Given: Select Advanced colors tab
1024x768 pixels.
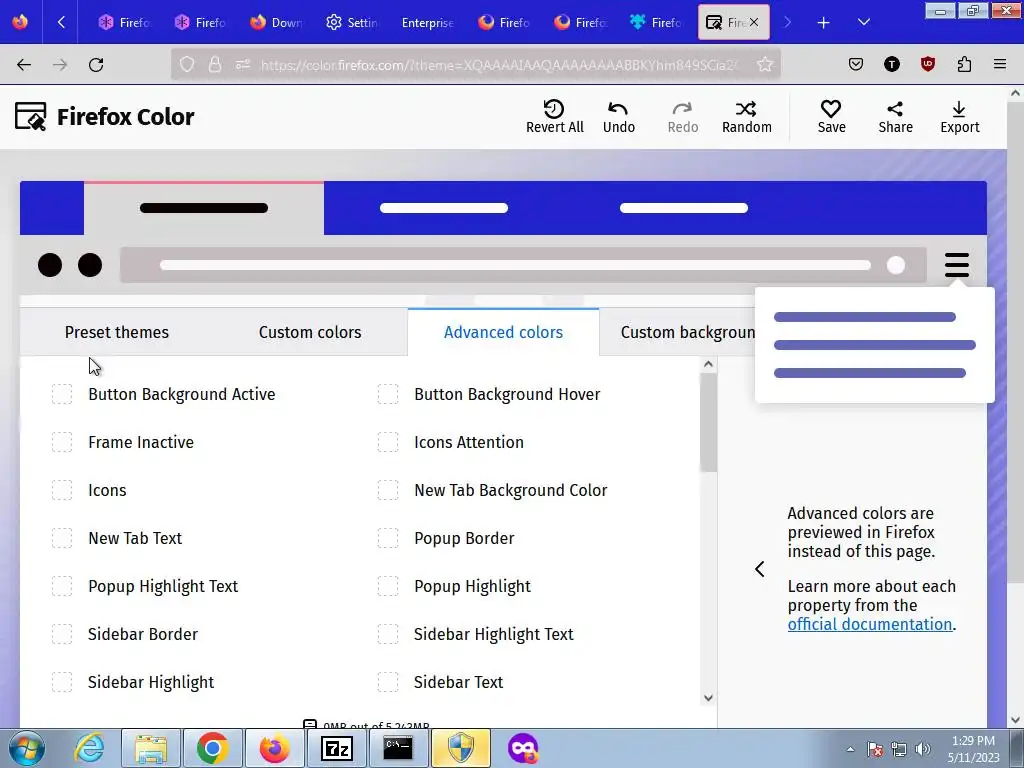Looking at the screenshot, I should [x=504, y=332].
